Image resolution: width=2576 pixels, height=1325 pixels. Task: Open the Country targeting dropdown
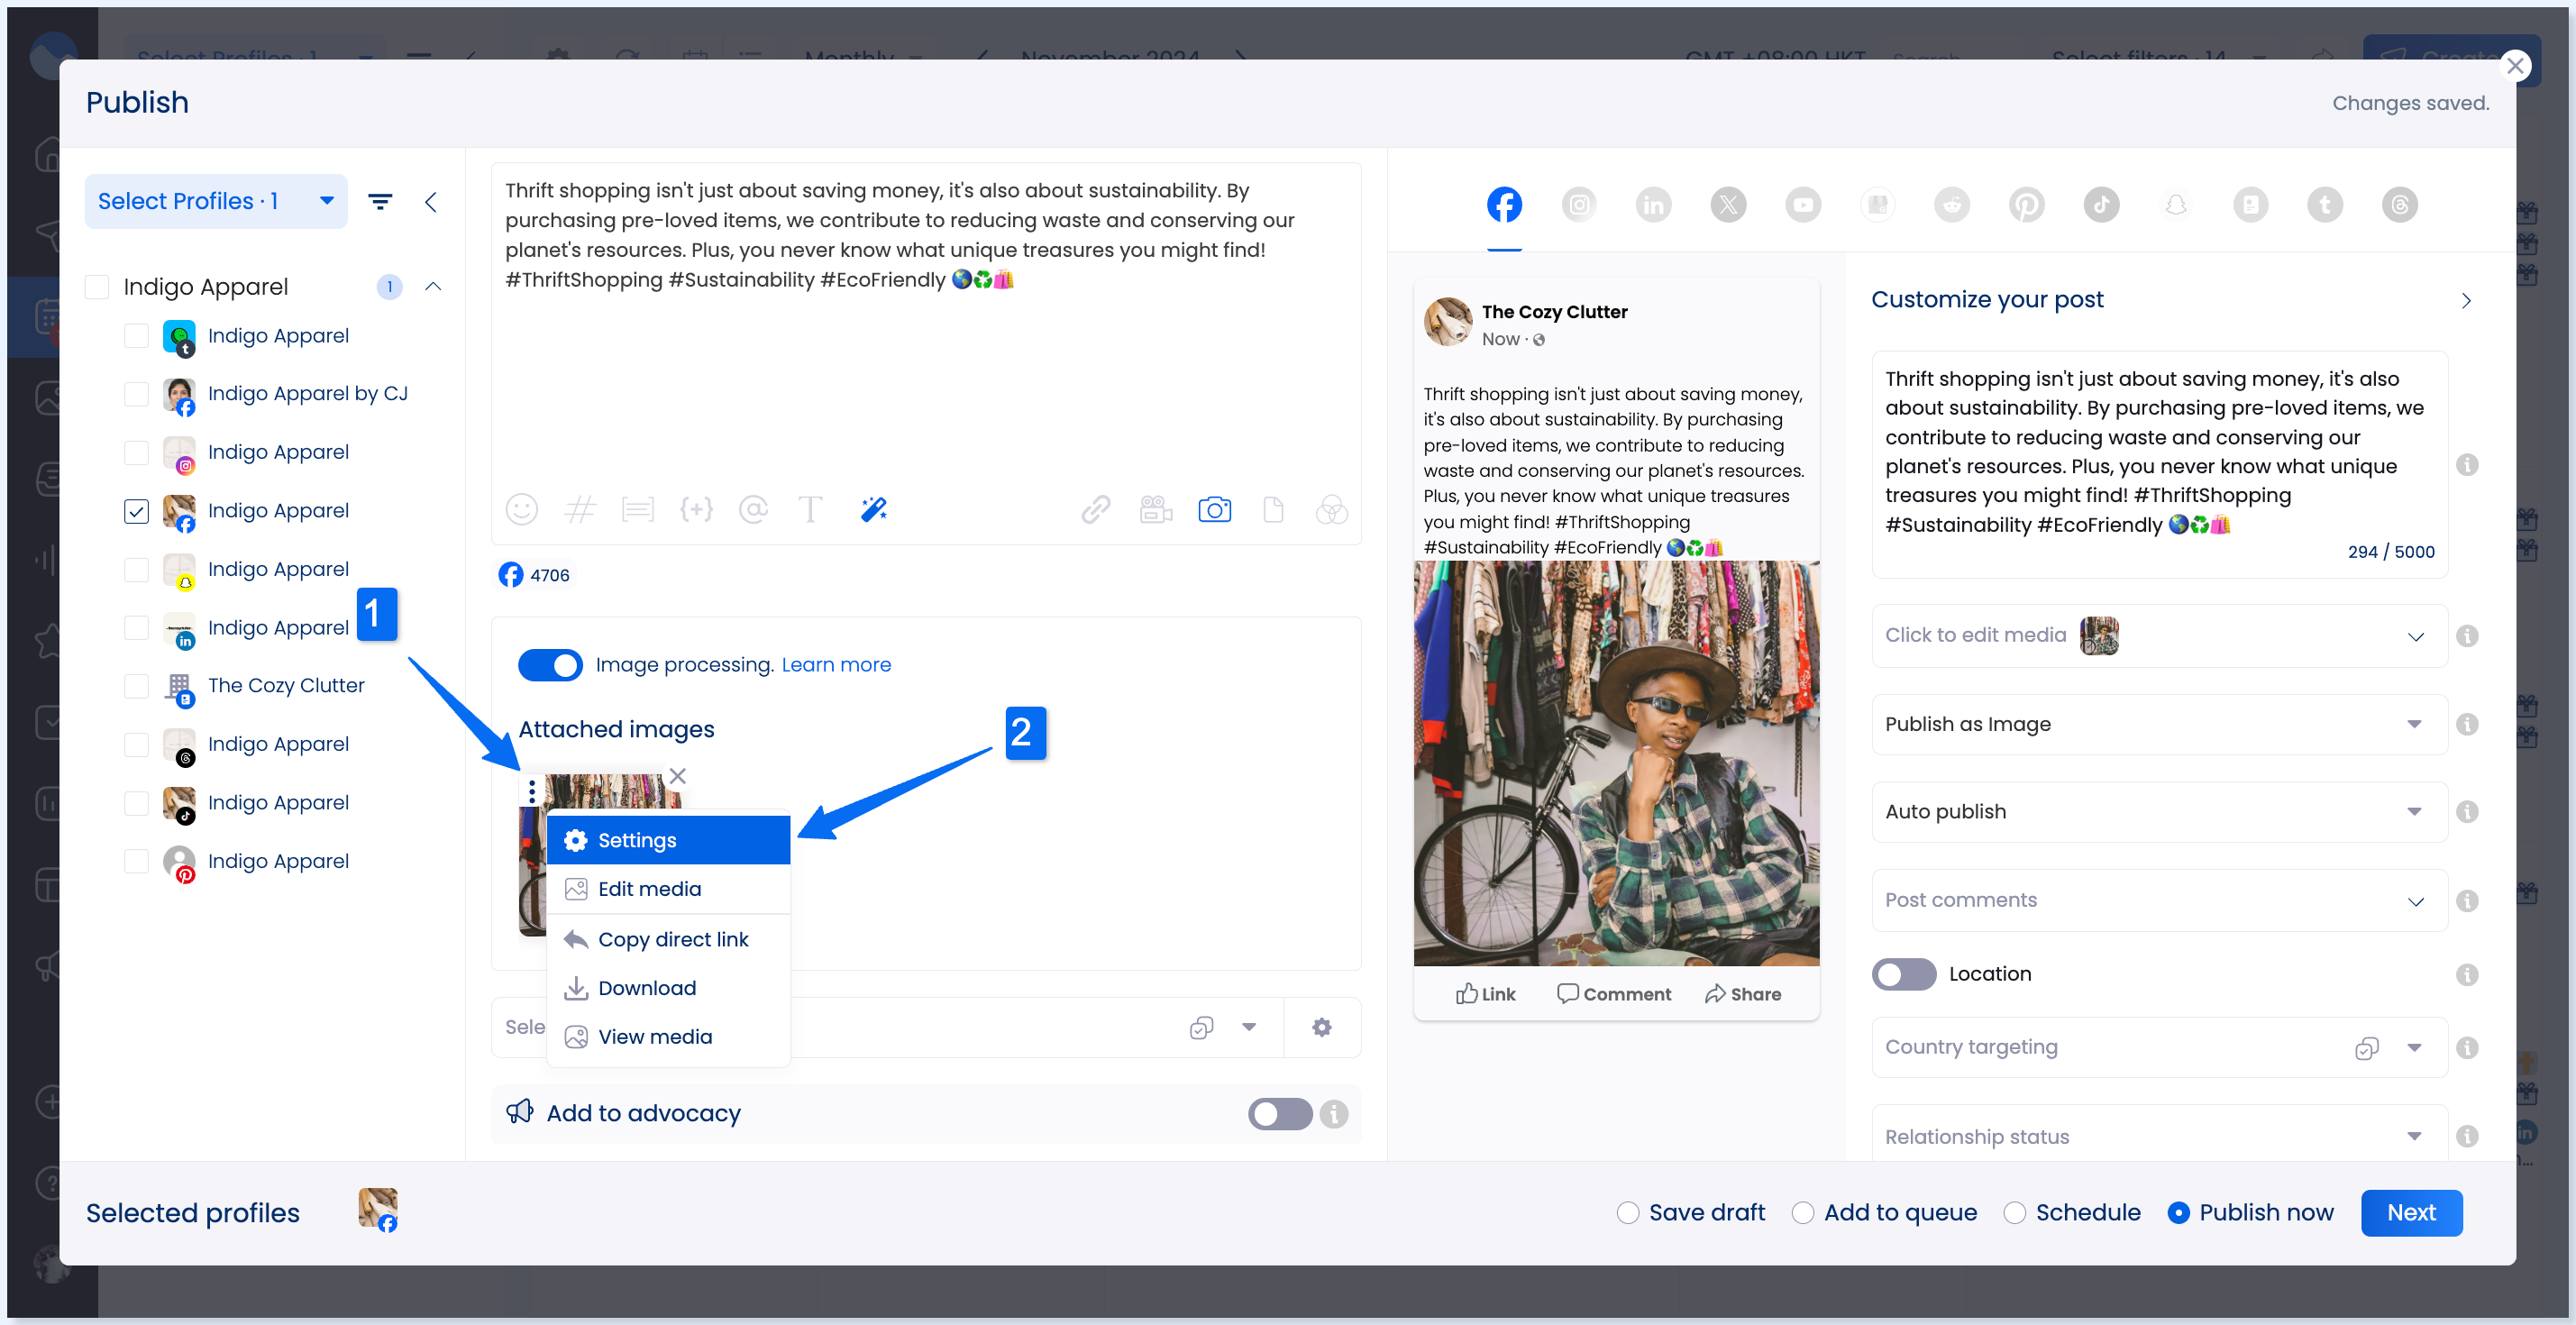[2159, 1047]
